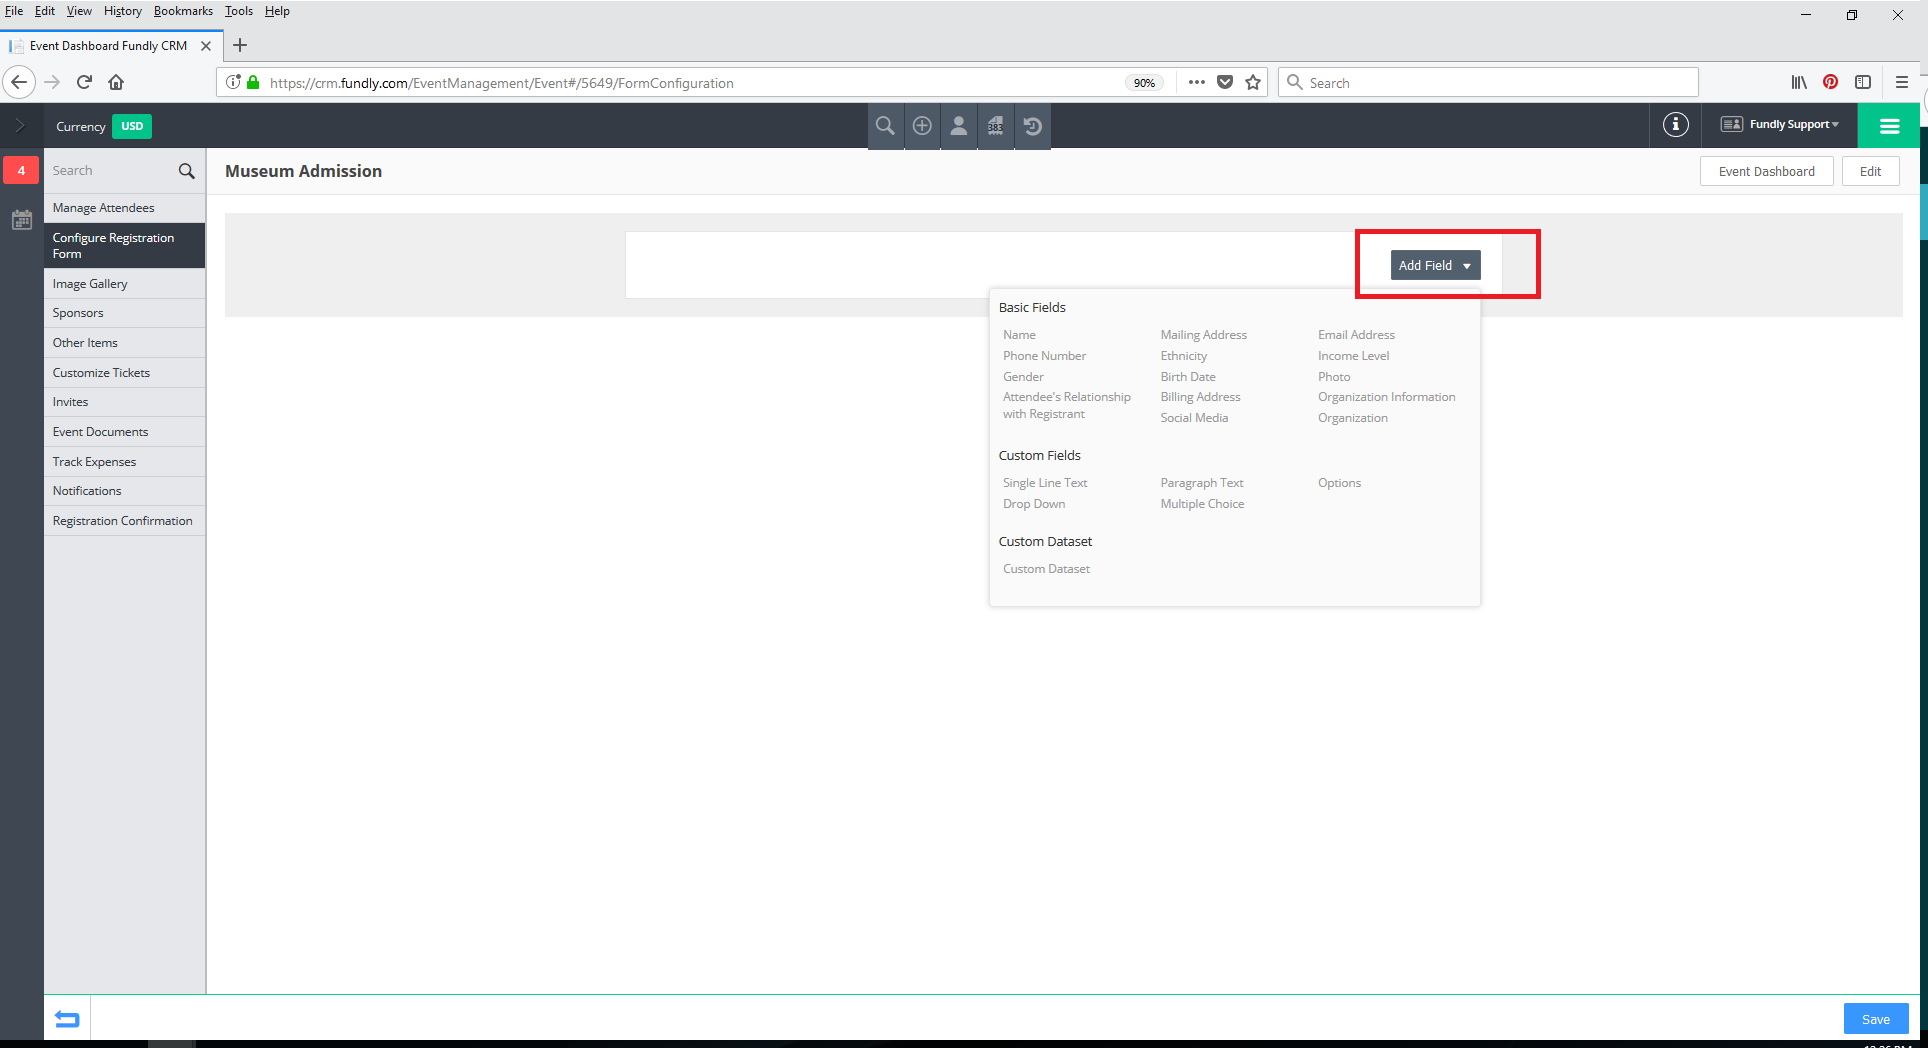Open the history recent icon in toolbar
This screenshot has width=1928, height=1048.
tap(1033, 126)
